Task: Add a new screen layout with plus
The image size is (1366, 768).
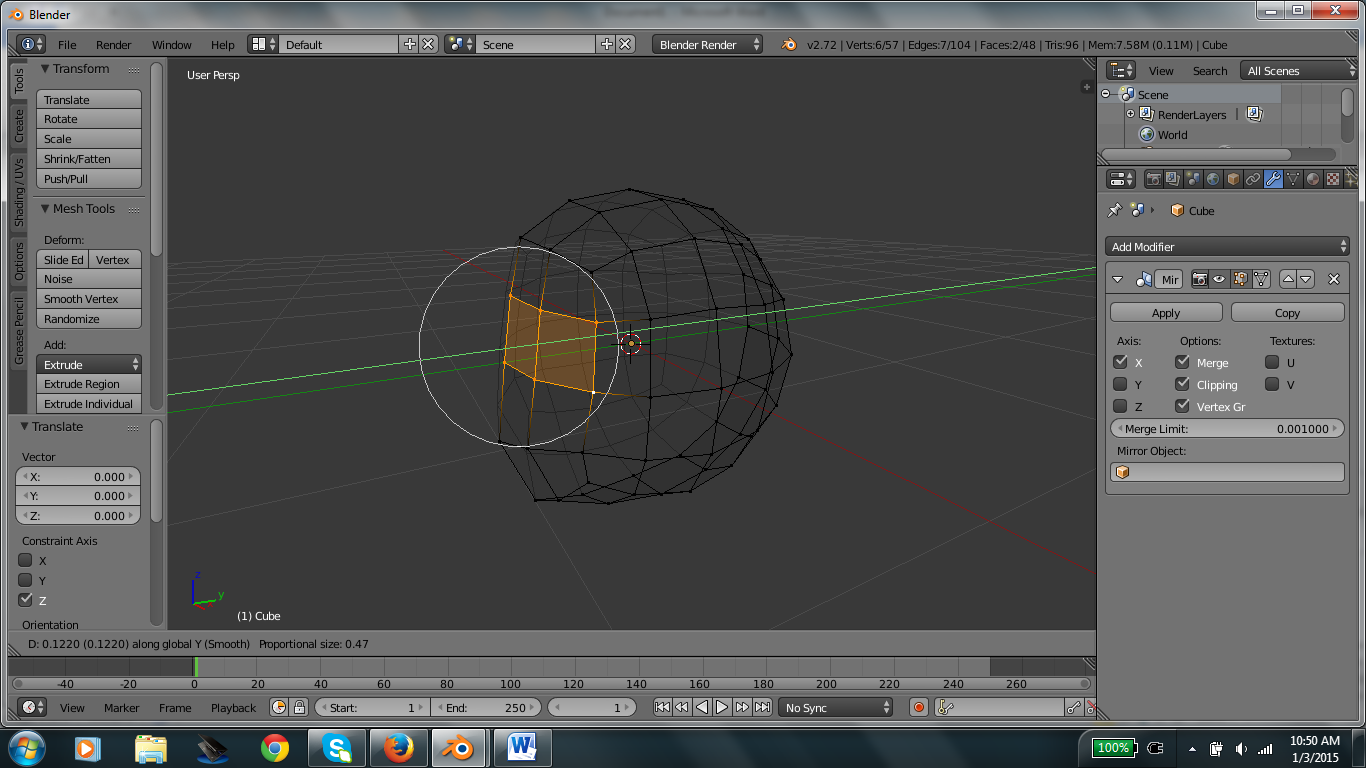Action: tap(410, 44)
